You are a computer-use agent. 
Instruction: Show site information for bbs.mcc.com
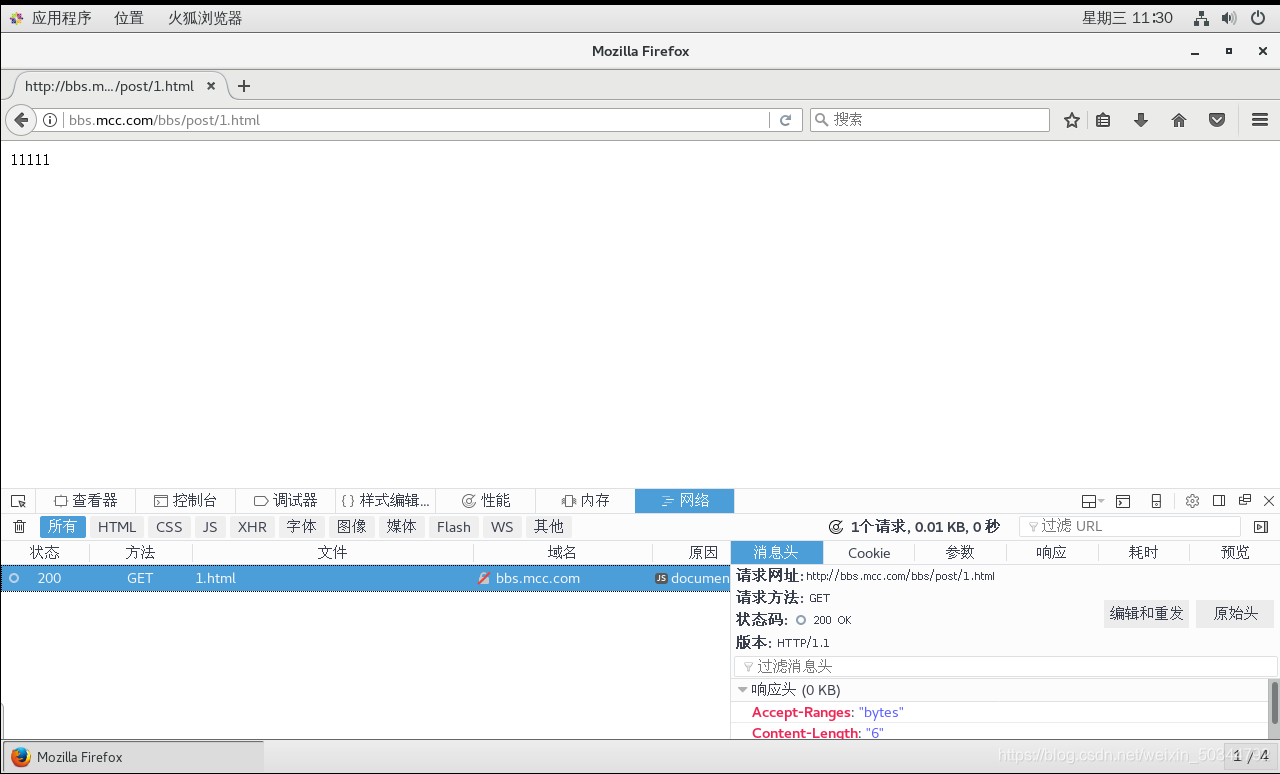click(50, 120)
